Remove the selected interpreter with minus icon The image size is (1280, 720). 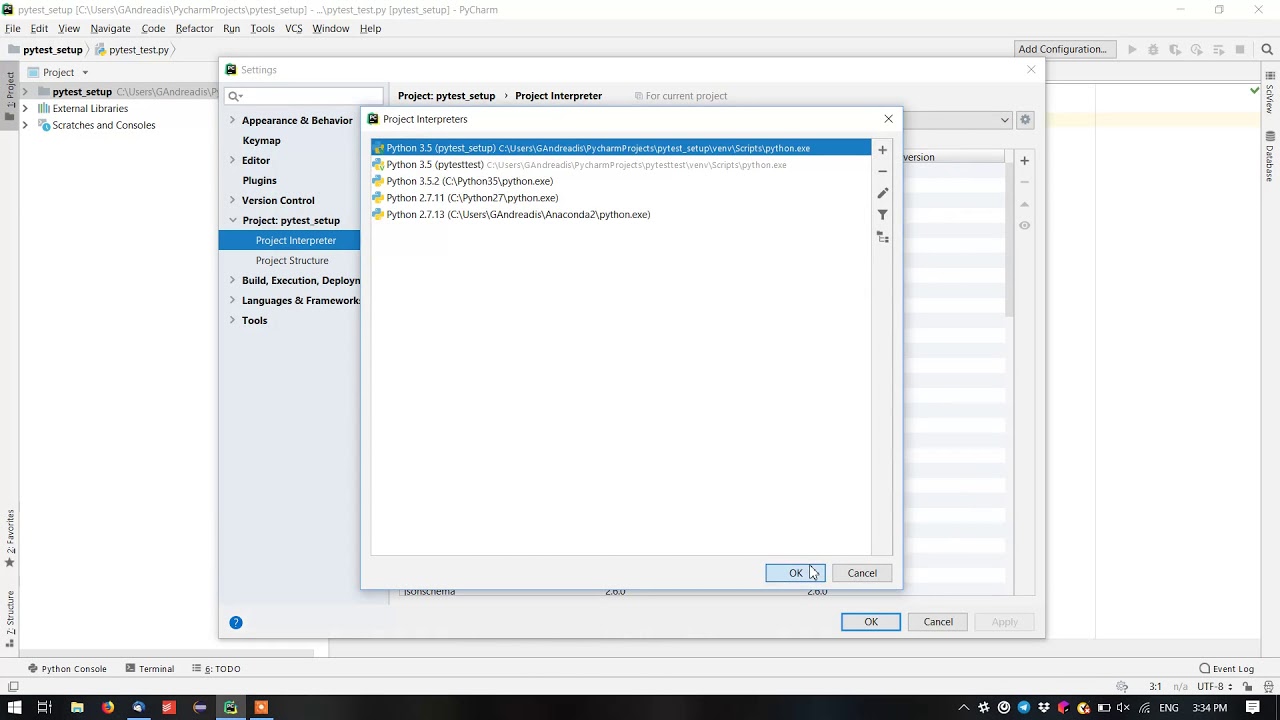882,171
